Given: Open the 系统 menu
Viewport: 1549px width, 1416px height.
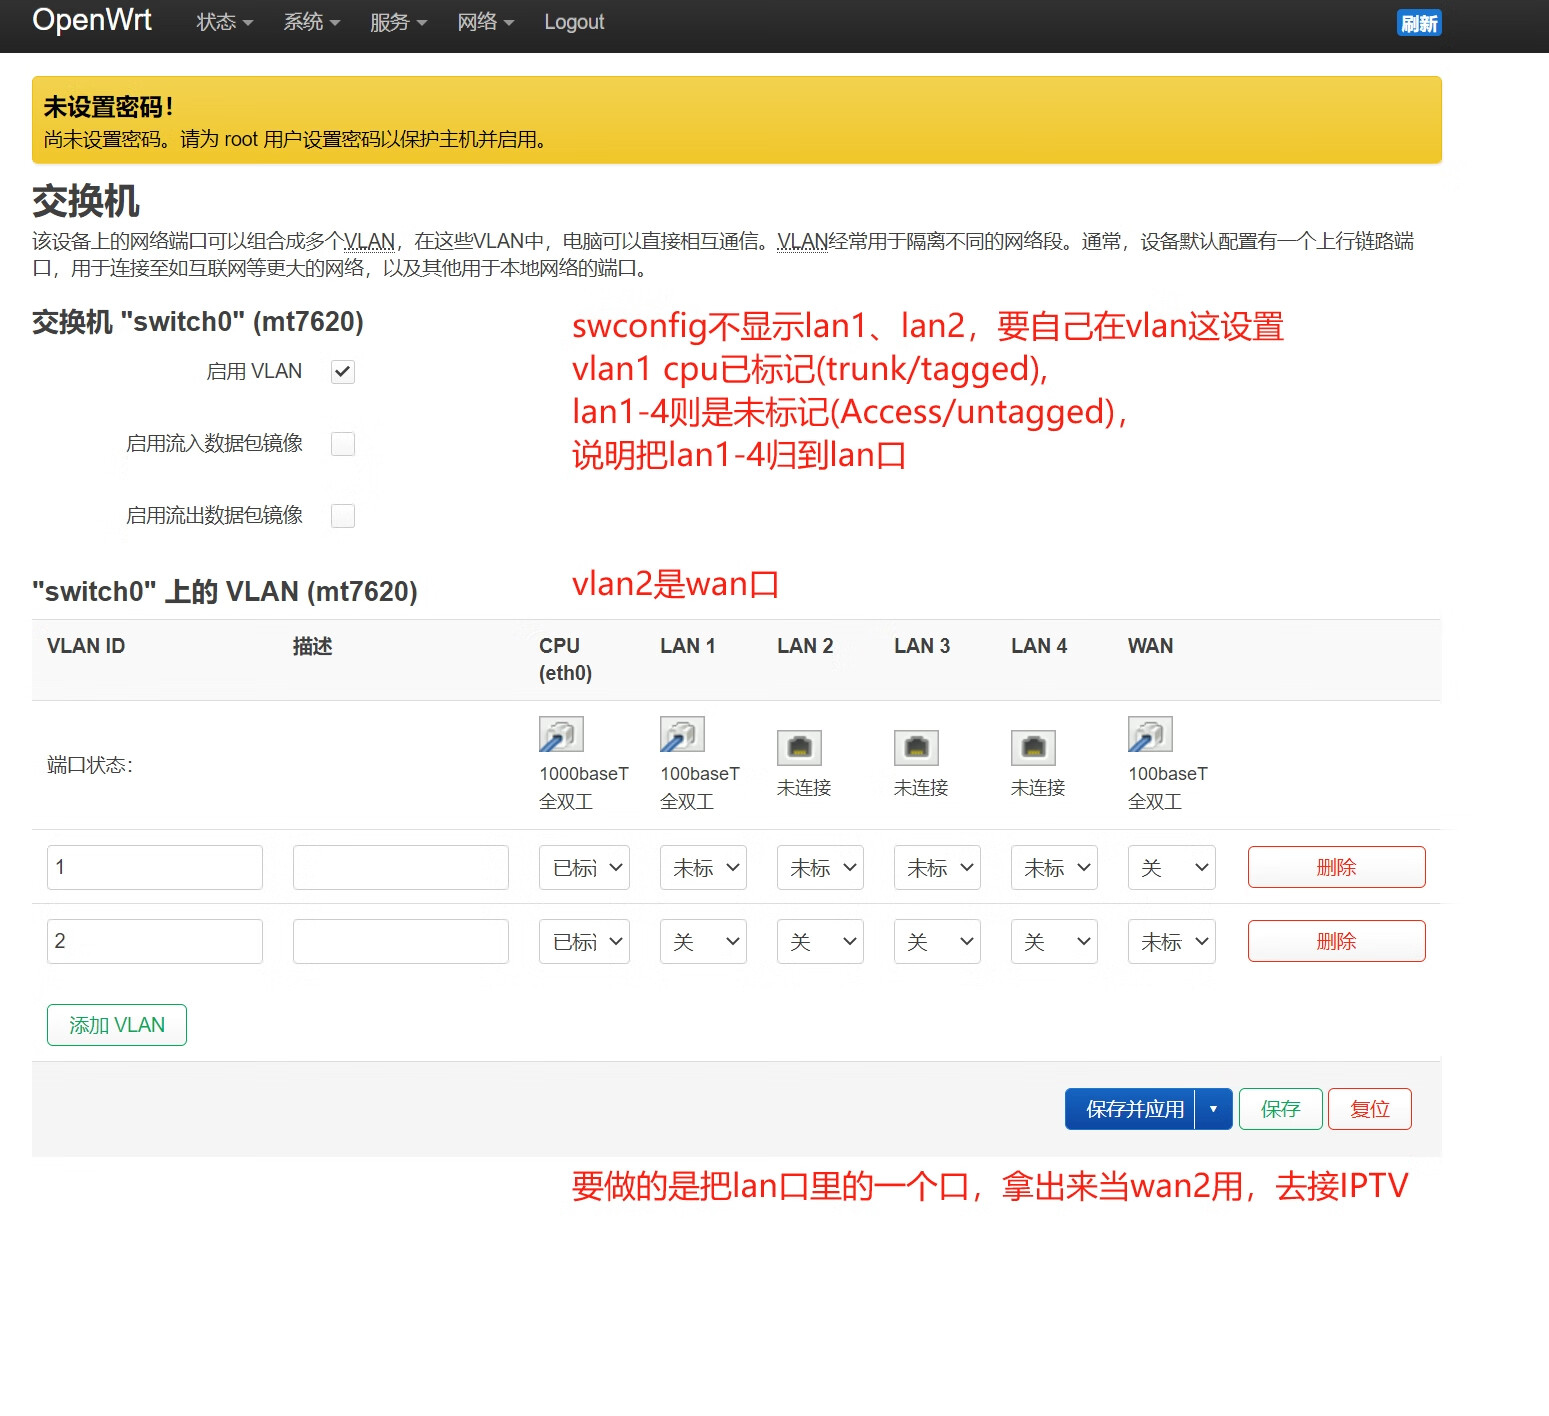Looking at the screenshot, I should point(310,21).
